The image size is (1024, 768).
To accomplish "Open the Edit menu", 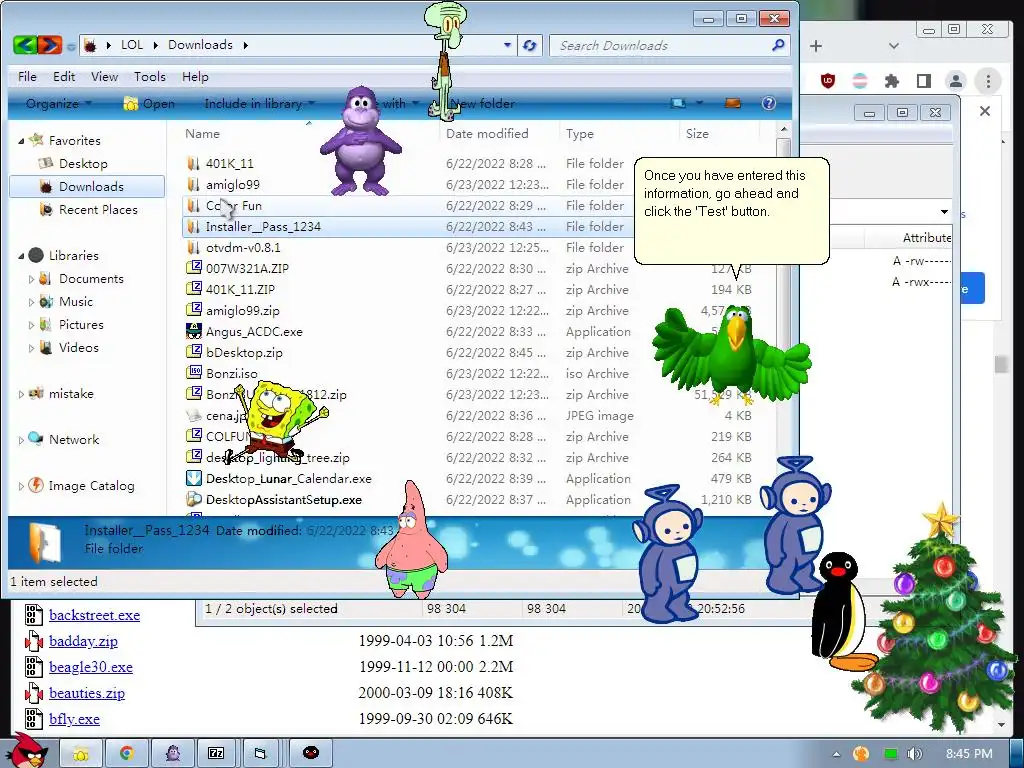I will [64, 76].
